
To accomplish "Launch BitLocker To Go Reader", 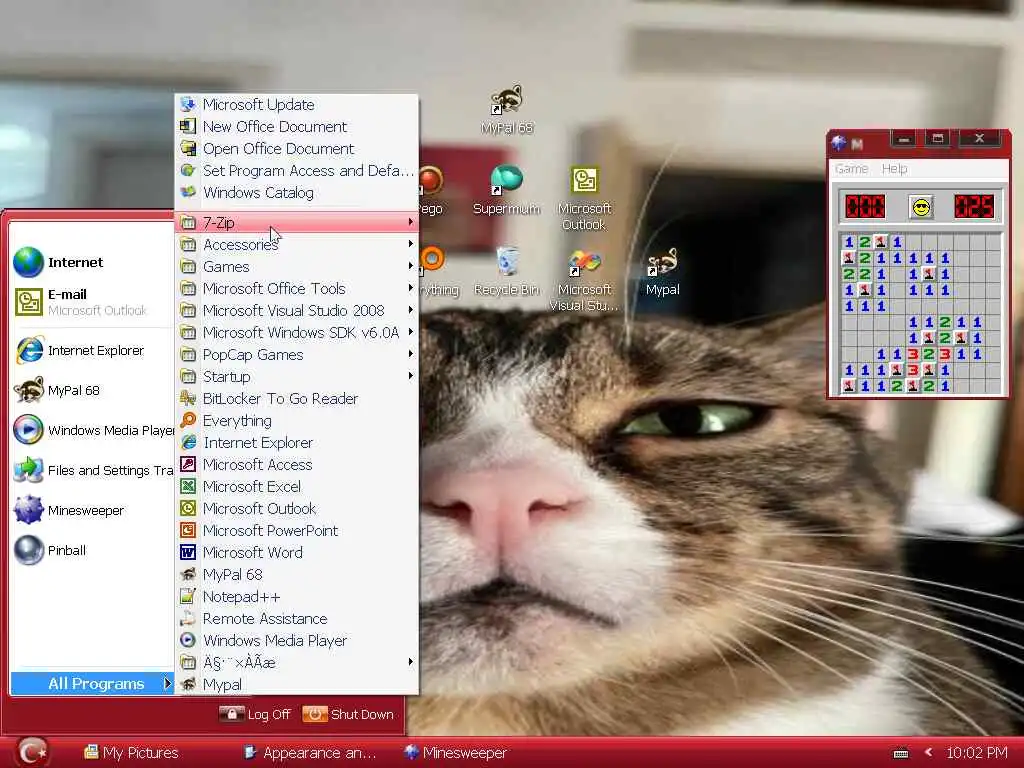I will coord(296,398).
